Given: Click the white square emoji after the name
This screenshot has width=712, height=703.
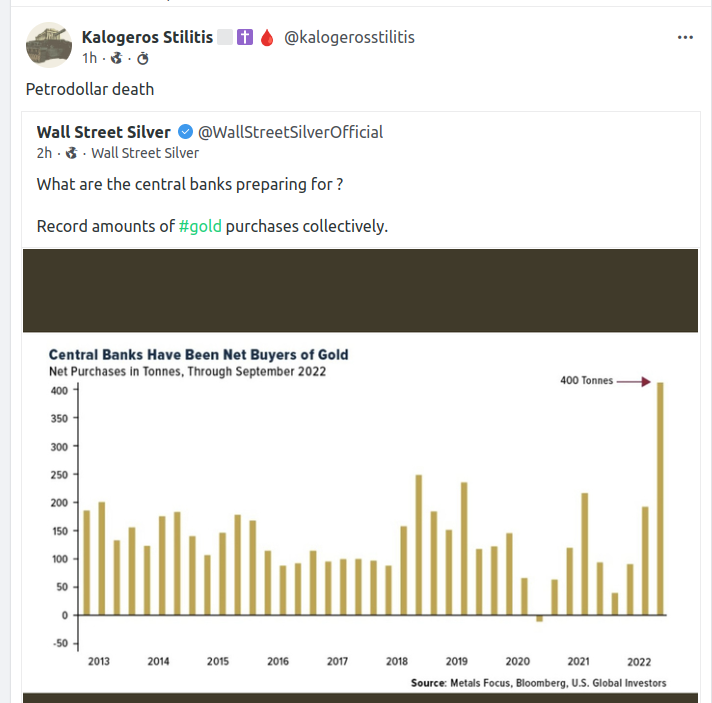Looking at the screenshot, I should coord(225,37).
